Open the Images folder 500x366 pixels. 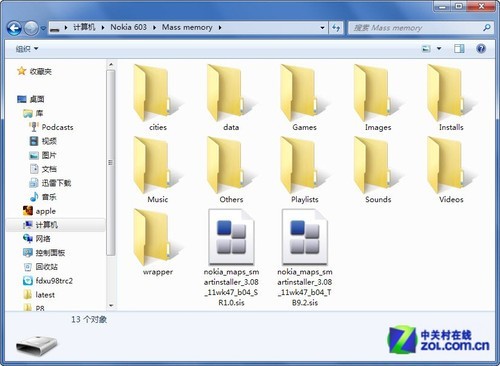coord(378,98)
